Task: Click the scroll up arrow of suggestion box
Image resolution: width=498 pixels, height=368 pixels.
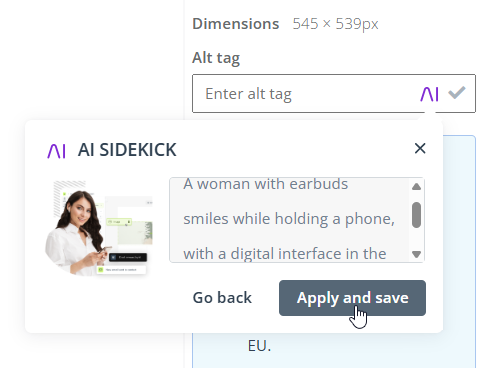Action: point(416,186)
